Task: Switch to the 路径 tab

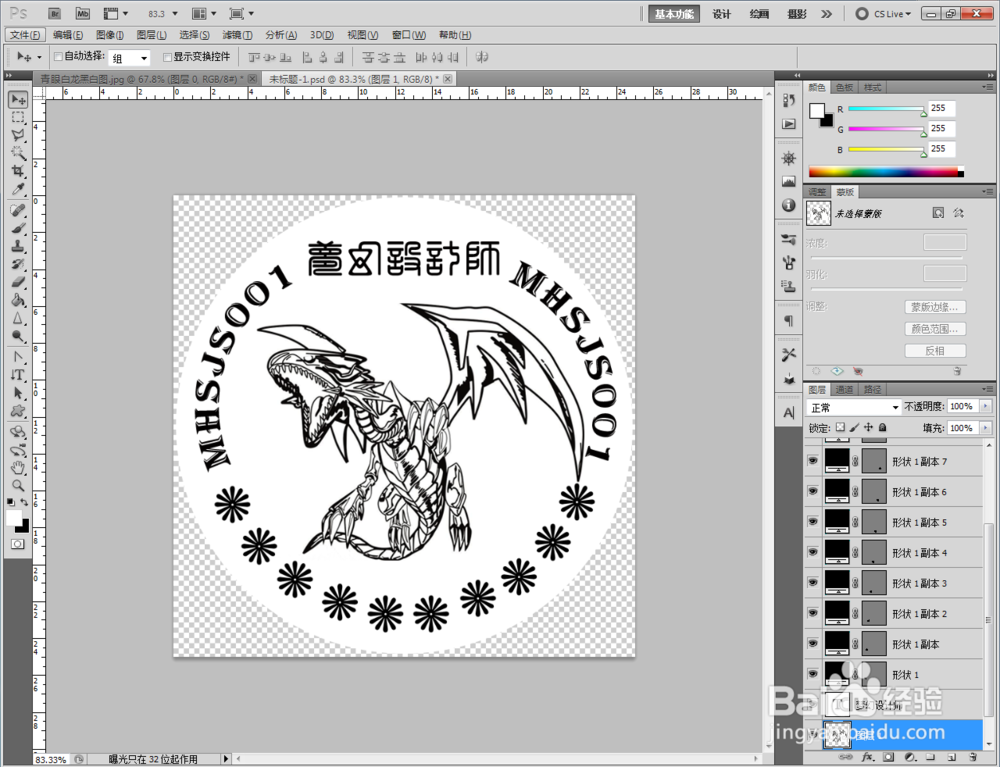Action: [872, 390]
